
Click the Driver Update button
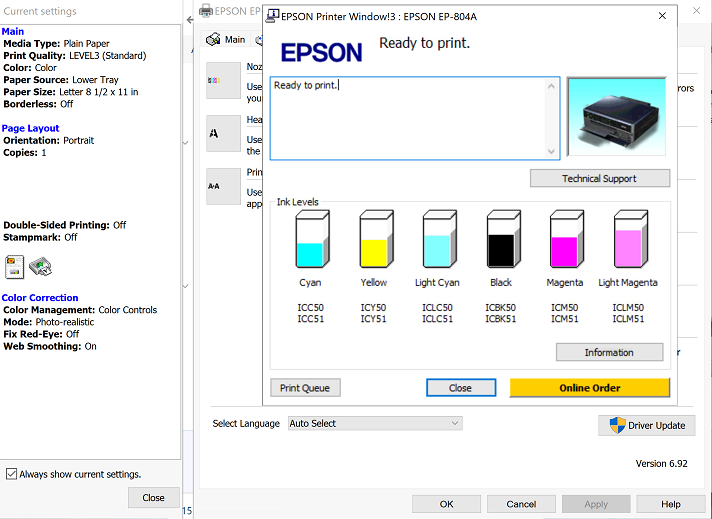[647, 425]
